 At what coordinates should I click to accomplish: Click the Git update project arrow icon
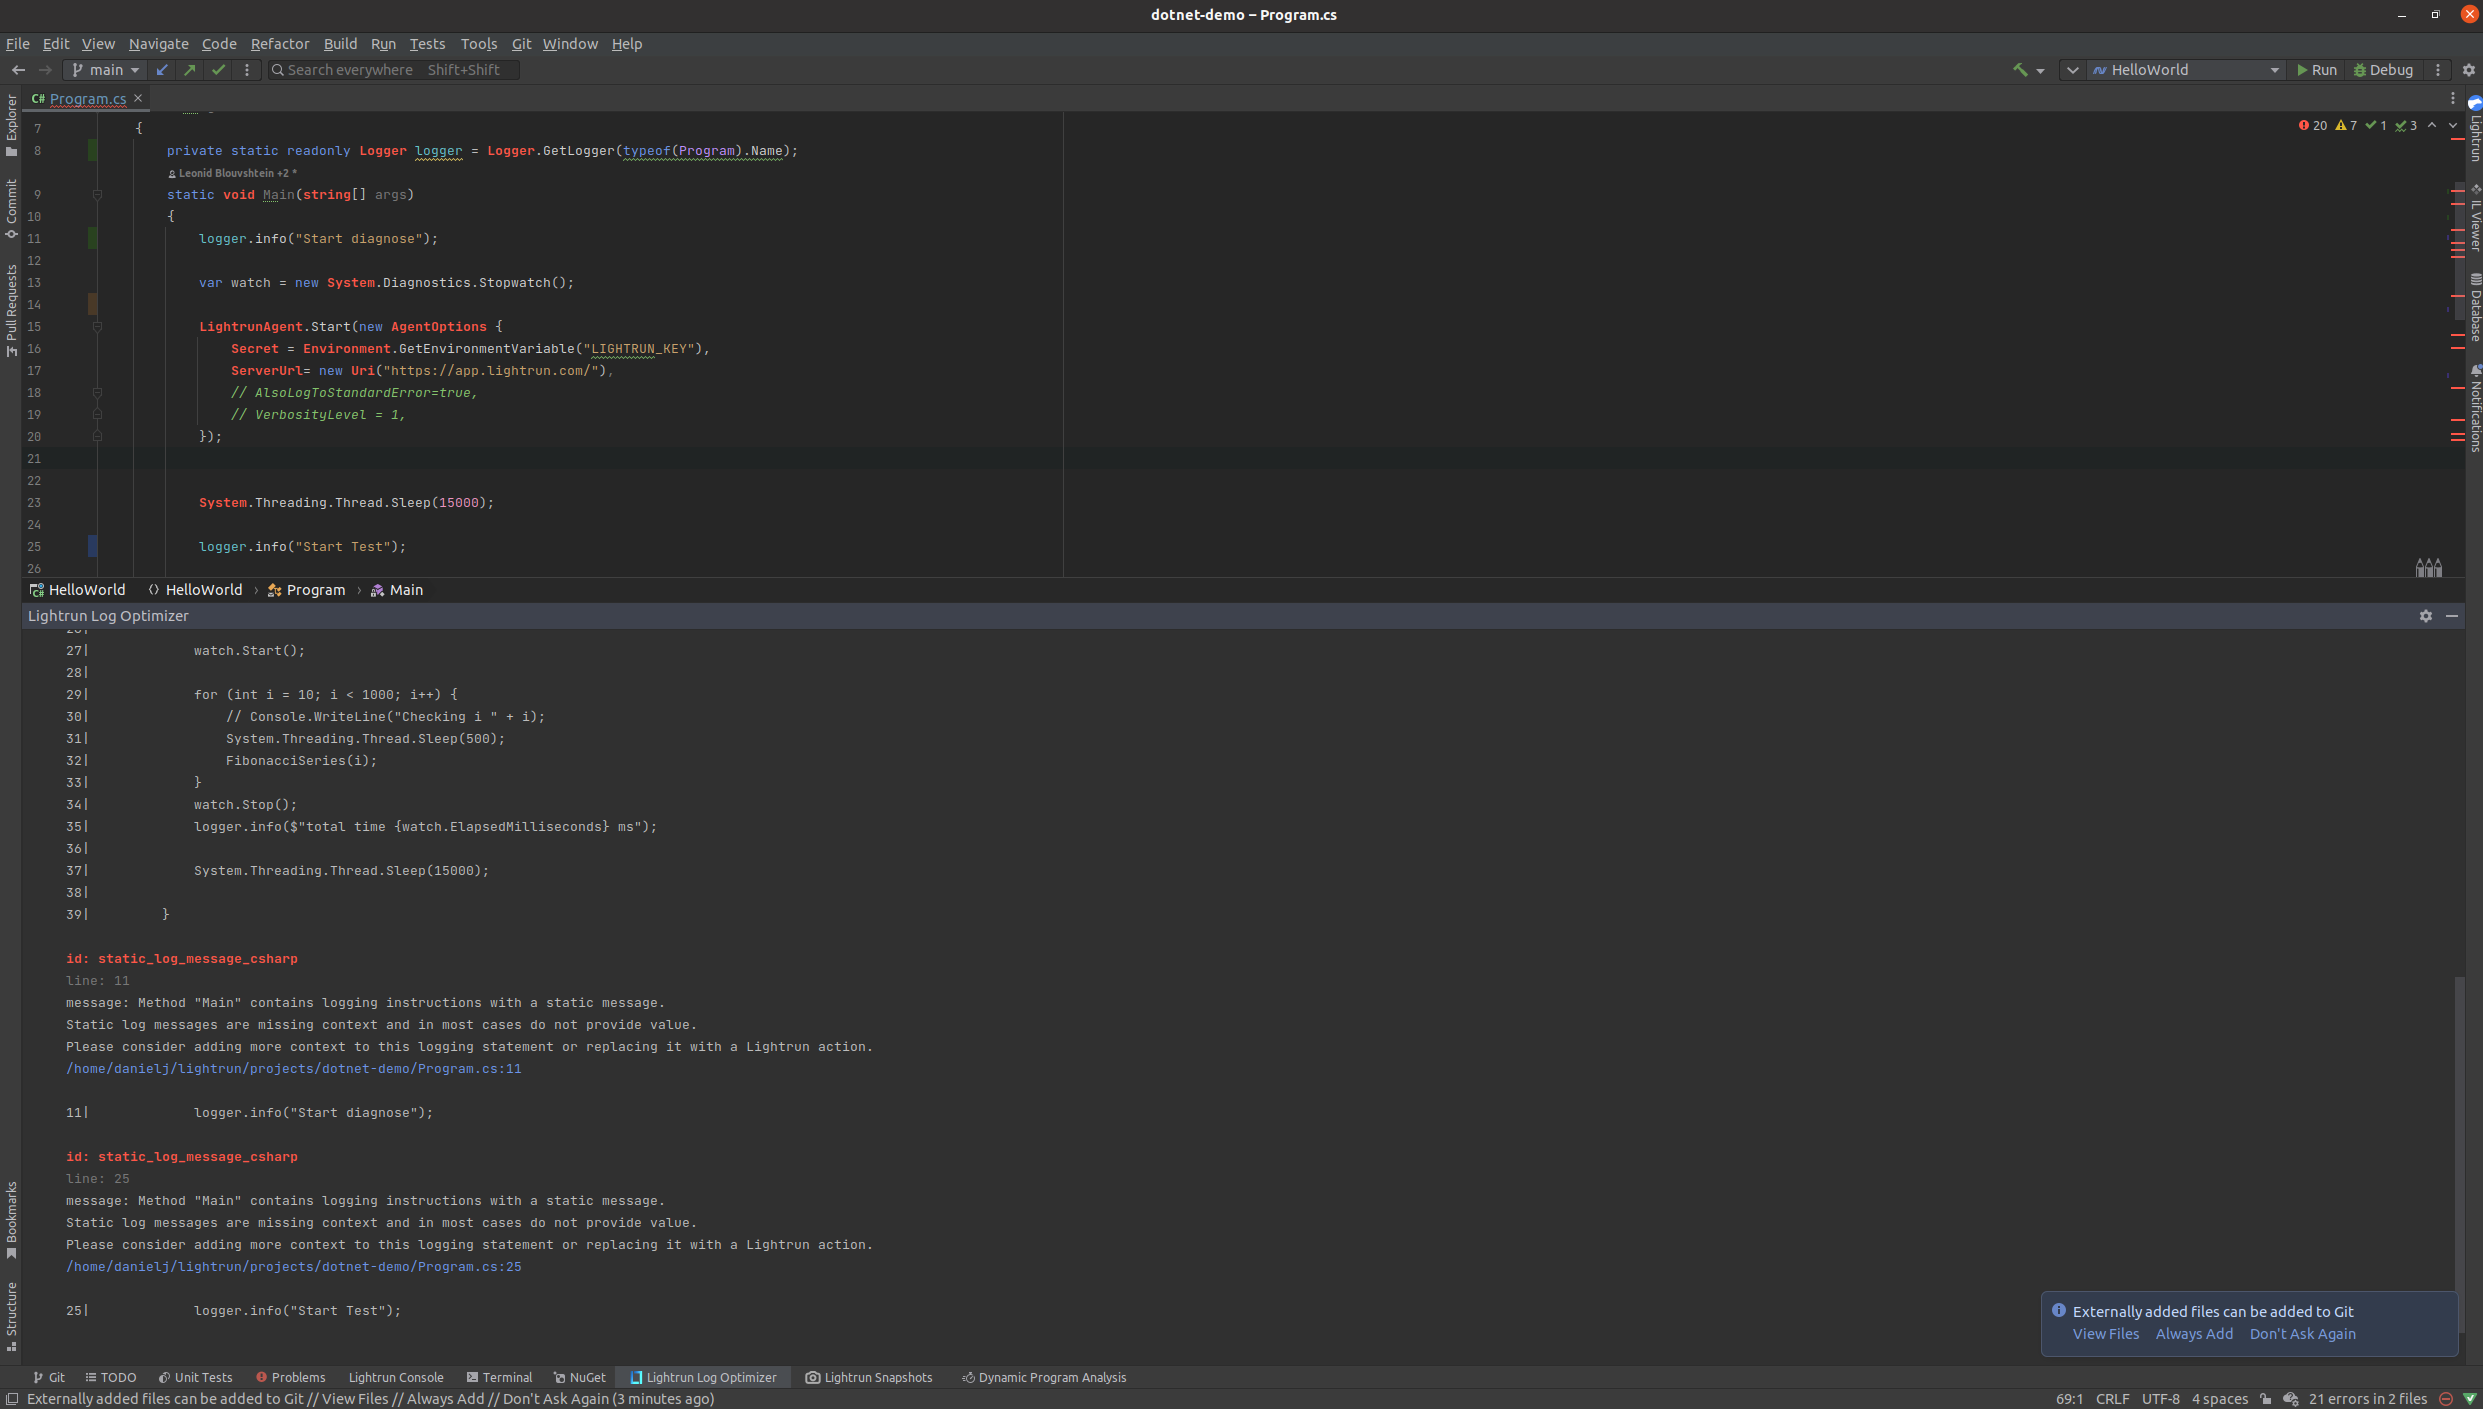(162, 70)
